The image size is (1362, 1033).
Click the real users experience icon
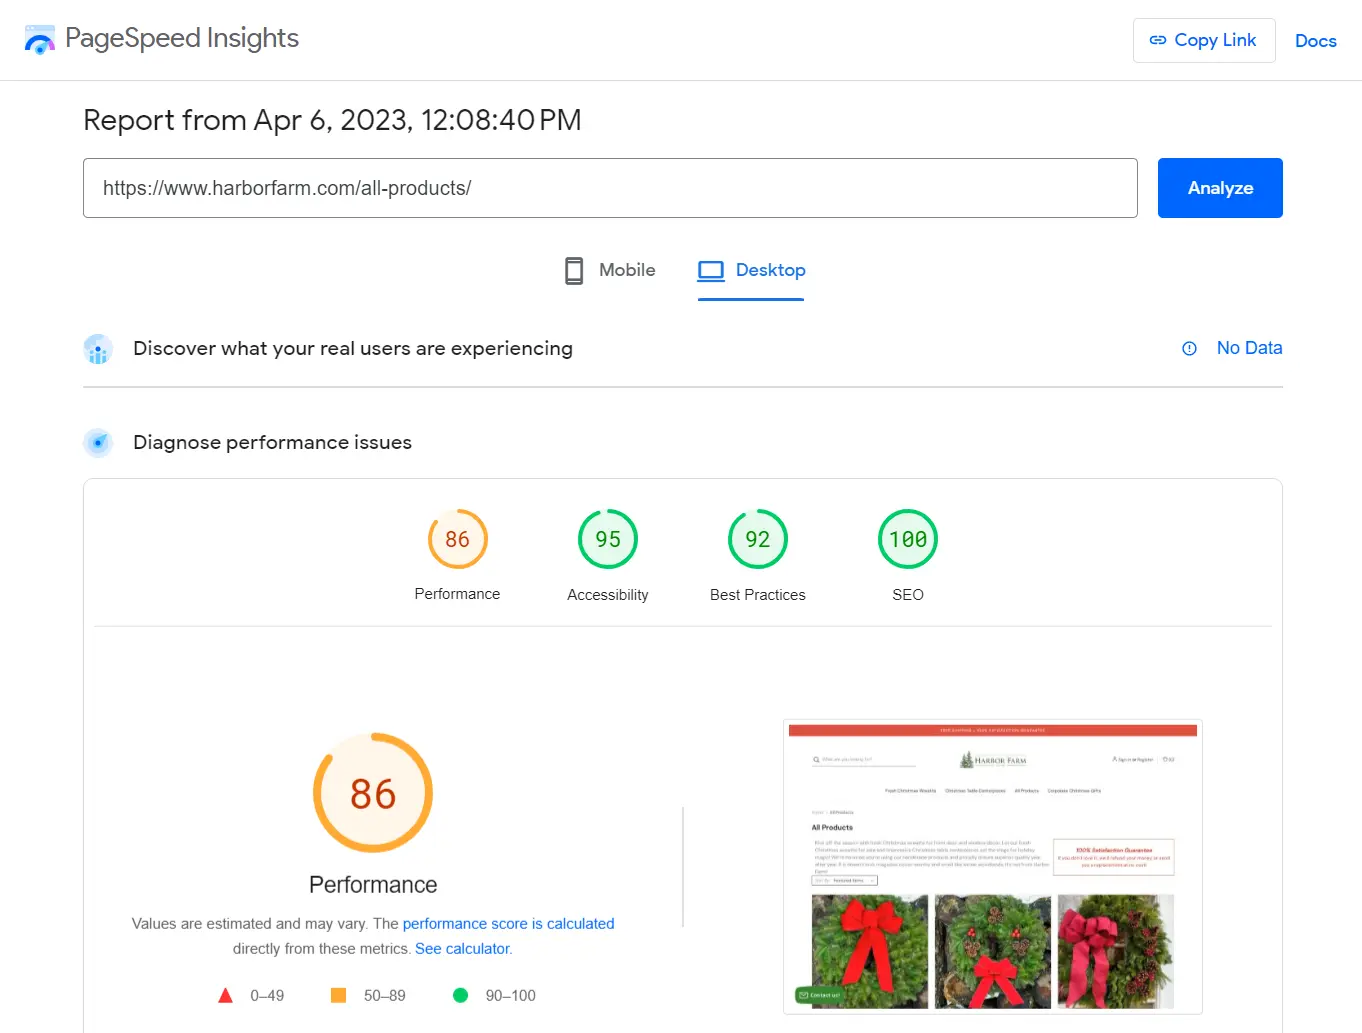pyautogui.click(x=98, y=349)
